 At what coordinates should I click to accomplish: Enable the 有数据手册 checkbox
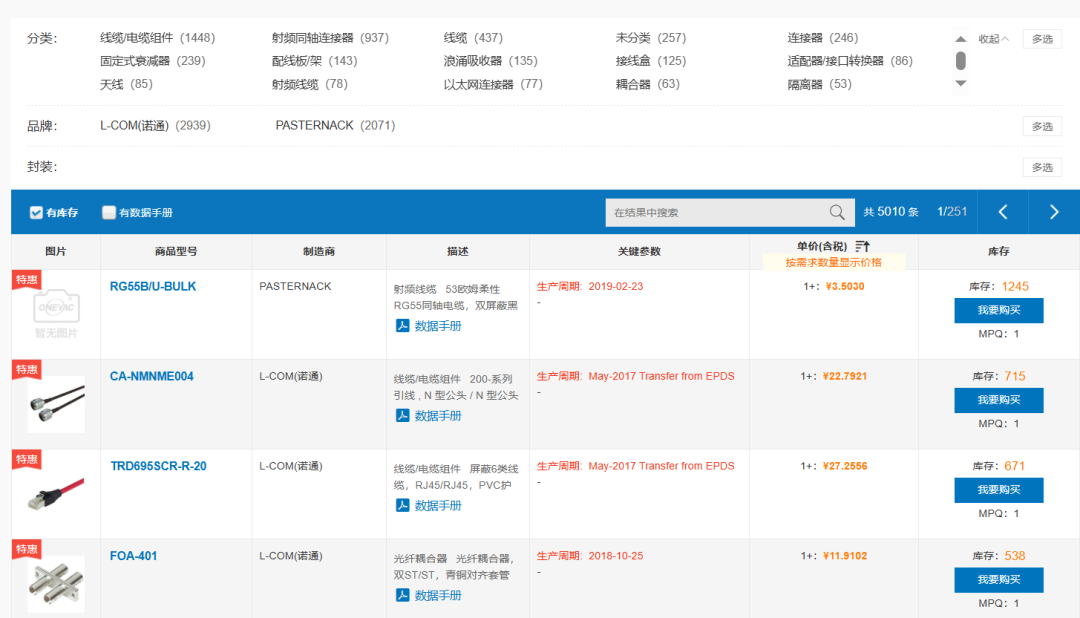(x=108, y=212)
